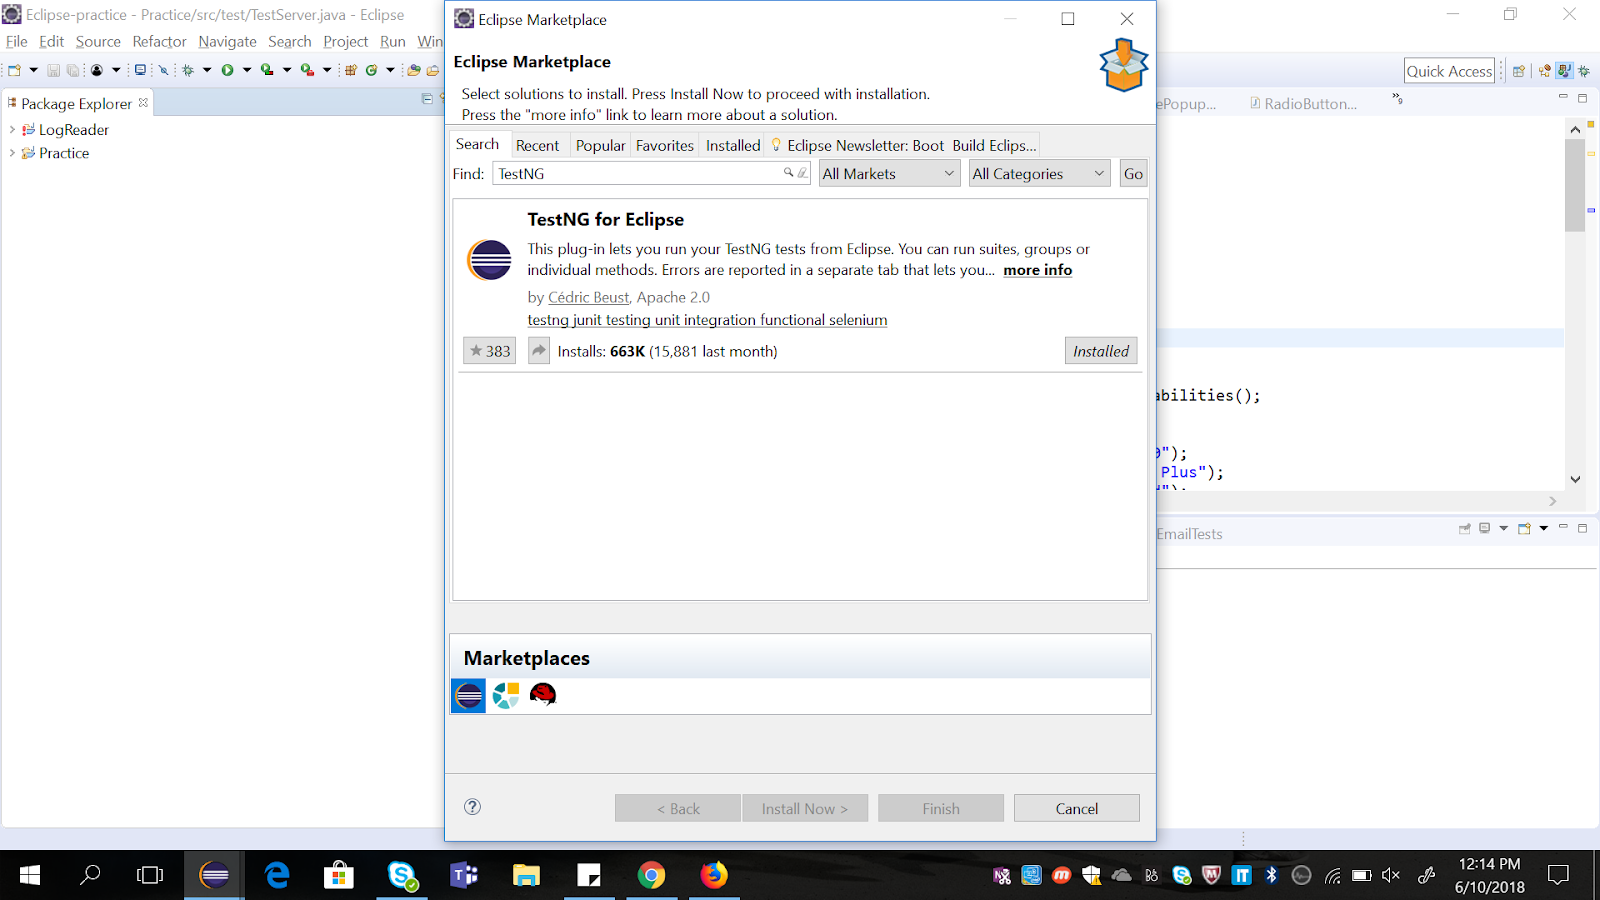Click the help question mark icon
Image resolution: width=1600 pixels, height=900 pixels.
coord(473,807)
